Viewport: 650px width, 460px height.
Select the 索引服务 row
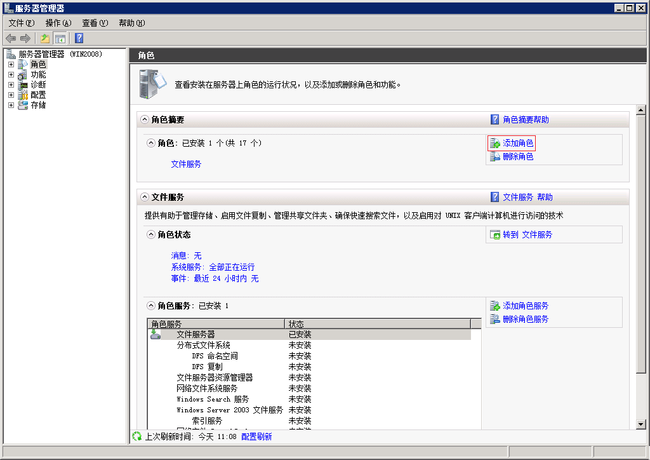pos(309,421)
